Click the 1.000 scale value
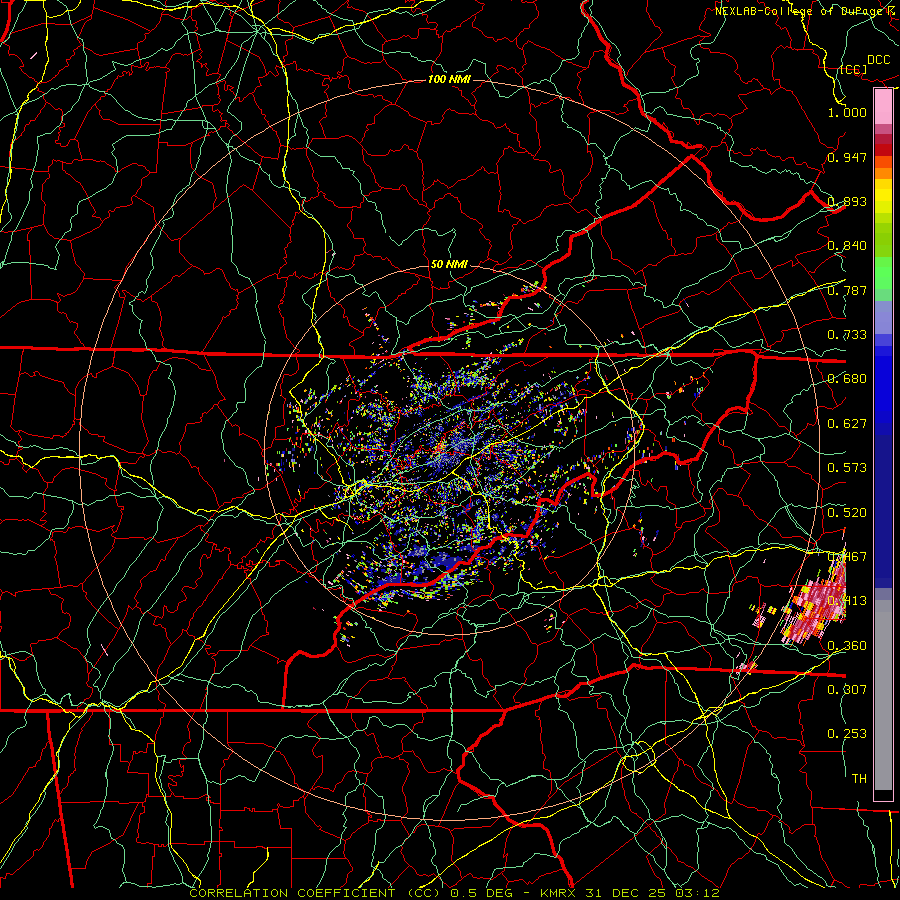This screenshot has height=900, width=900. tap(847, 112)
